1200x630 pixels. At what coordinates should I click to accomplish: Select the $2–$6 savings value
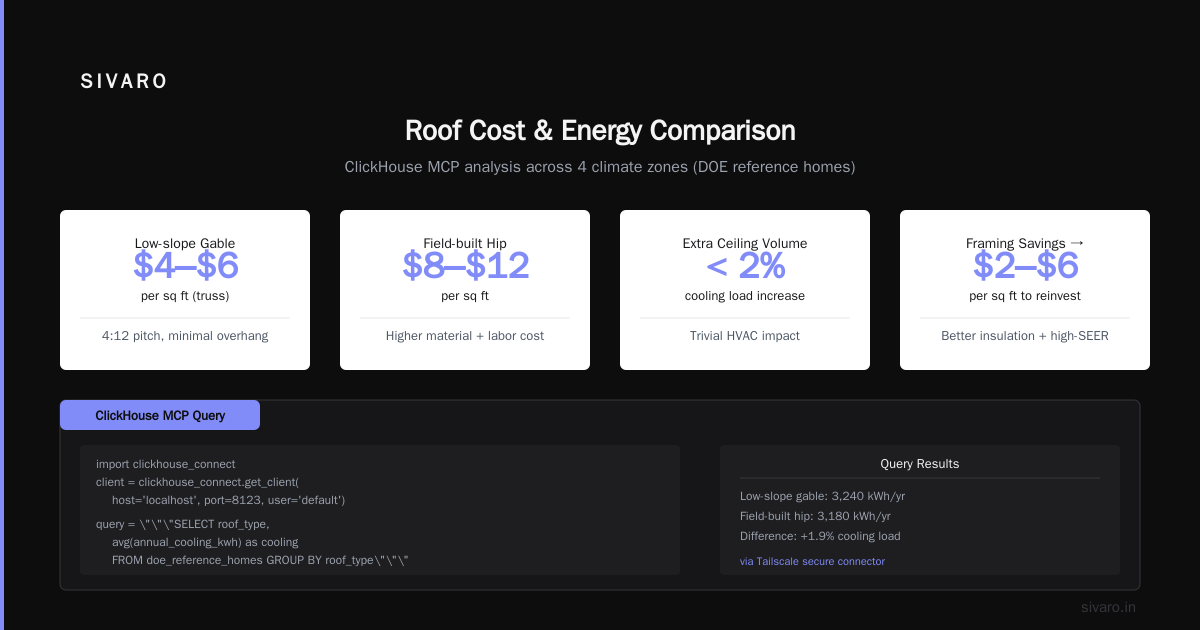tap(1025, 265)
